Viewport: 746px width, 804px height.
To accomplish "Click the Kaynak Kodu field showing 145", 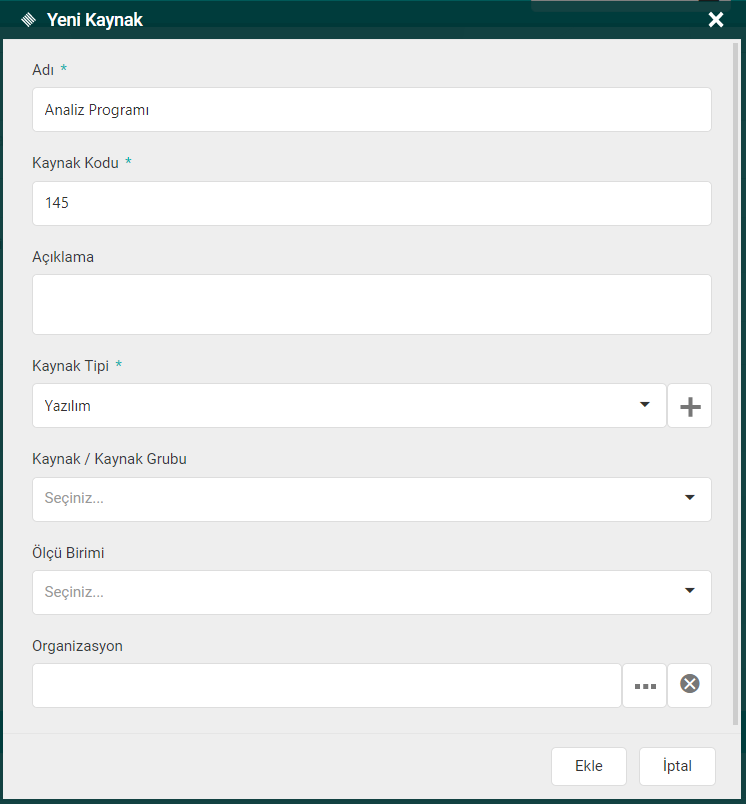I will point(371,203).
